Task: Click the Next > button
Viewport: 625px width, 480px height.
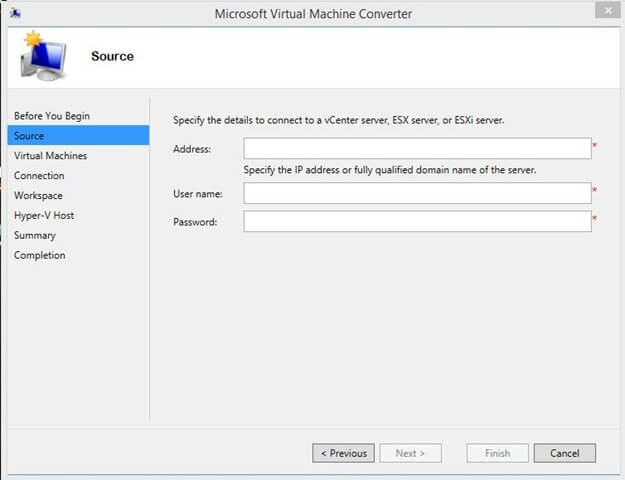Action: pos(410,453)
